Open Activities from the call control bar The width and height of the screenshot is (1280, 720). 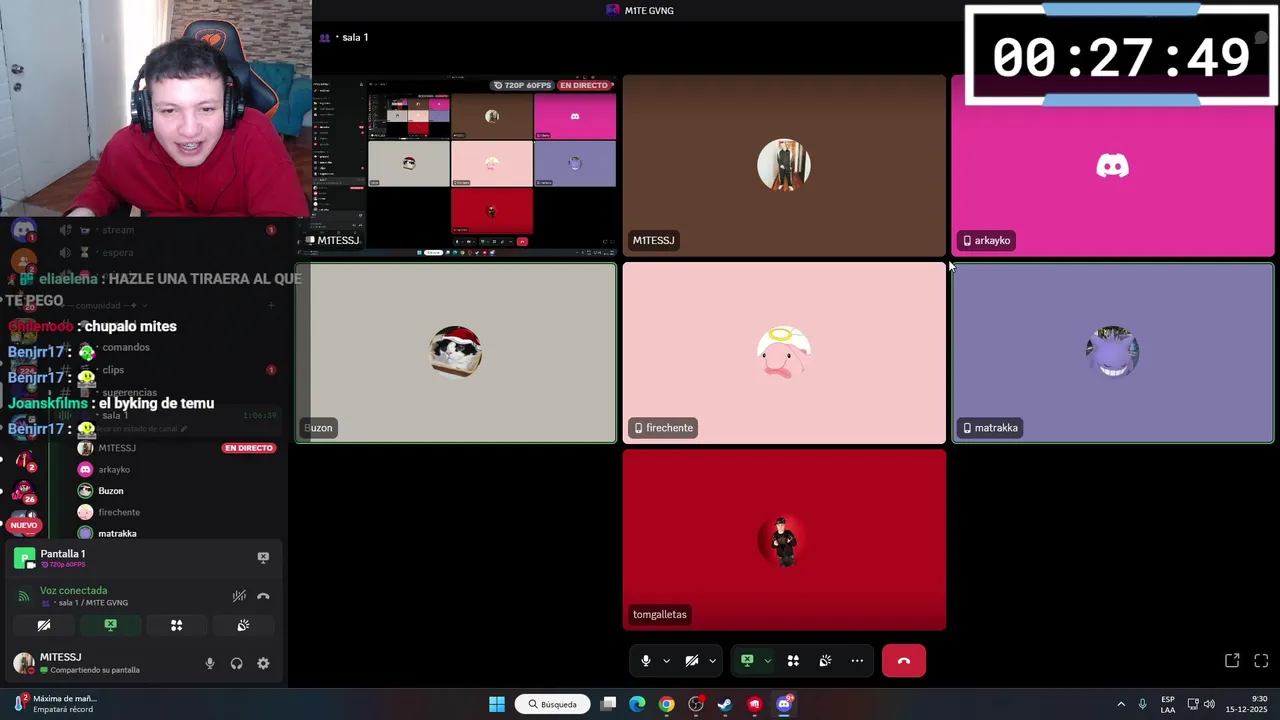(793, 661)
